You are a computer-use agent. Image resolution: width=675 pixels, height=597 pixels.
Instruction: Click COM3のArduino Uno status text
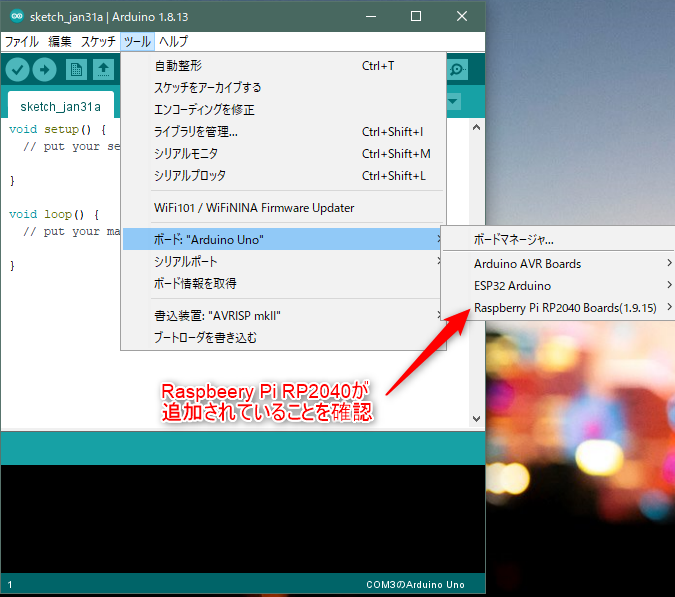point(415,585)
